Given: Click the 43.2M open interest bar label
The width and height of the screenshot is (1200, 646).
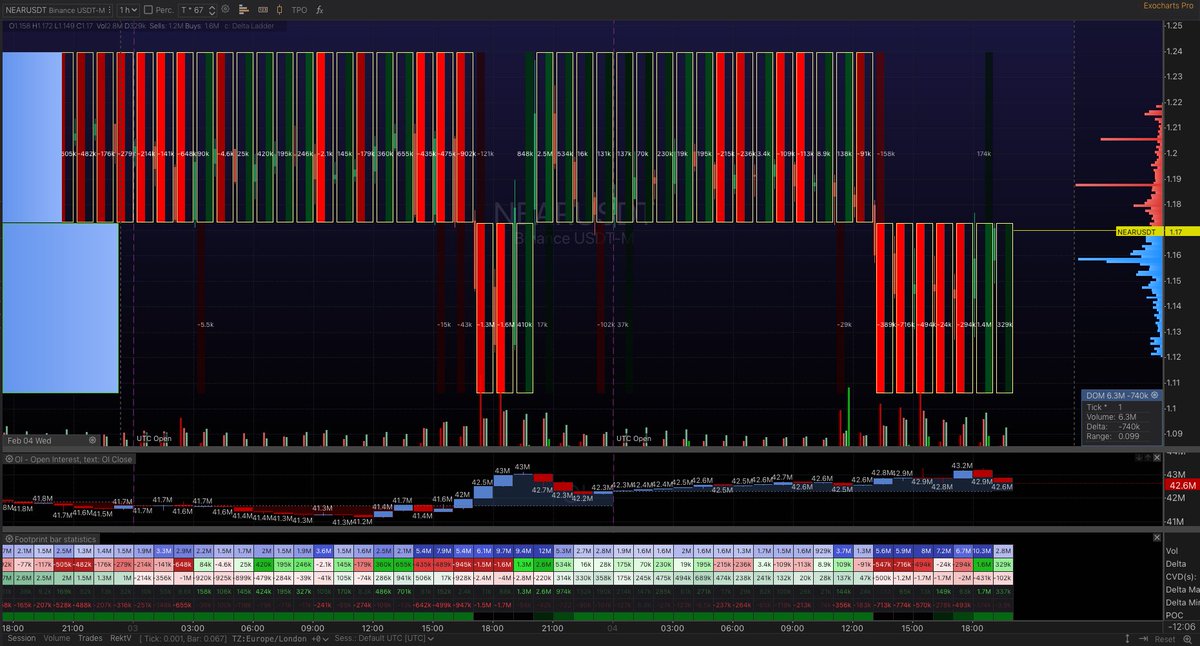Looking at the screenshot, I should point(962,466).
